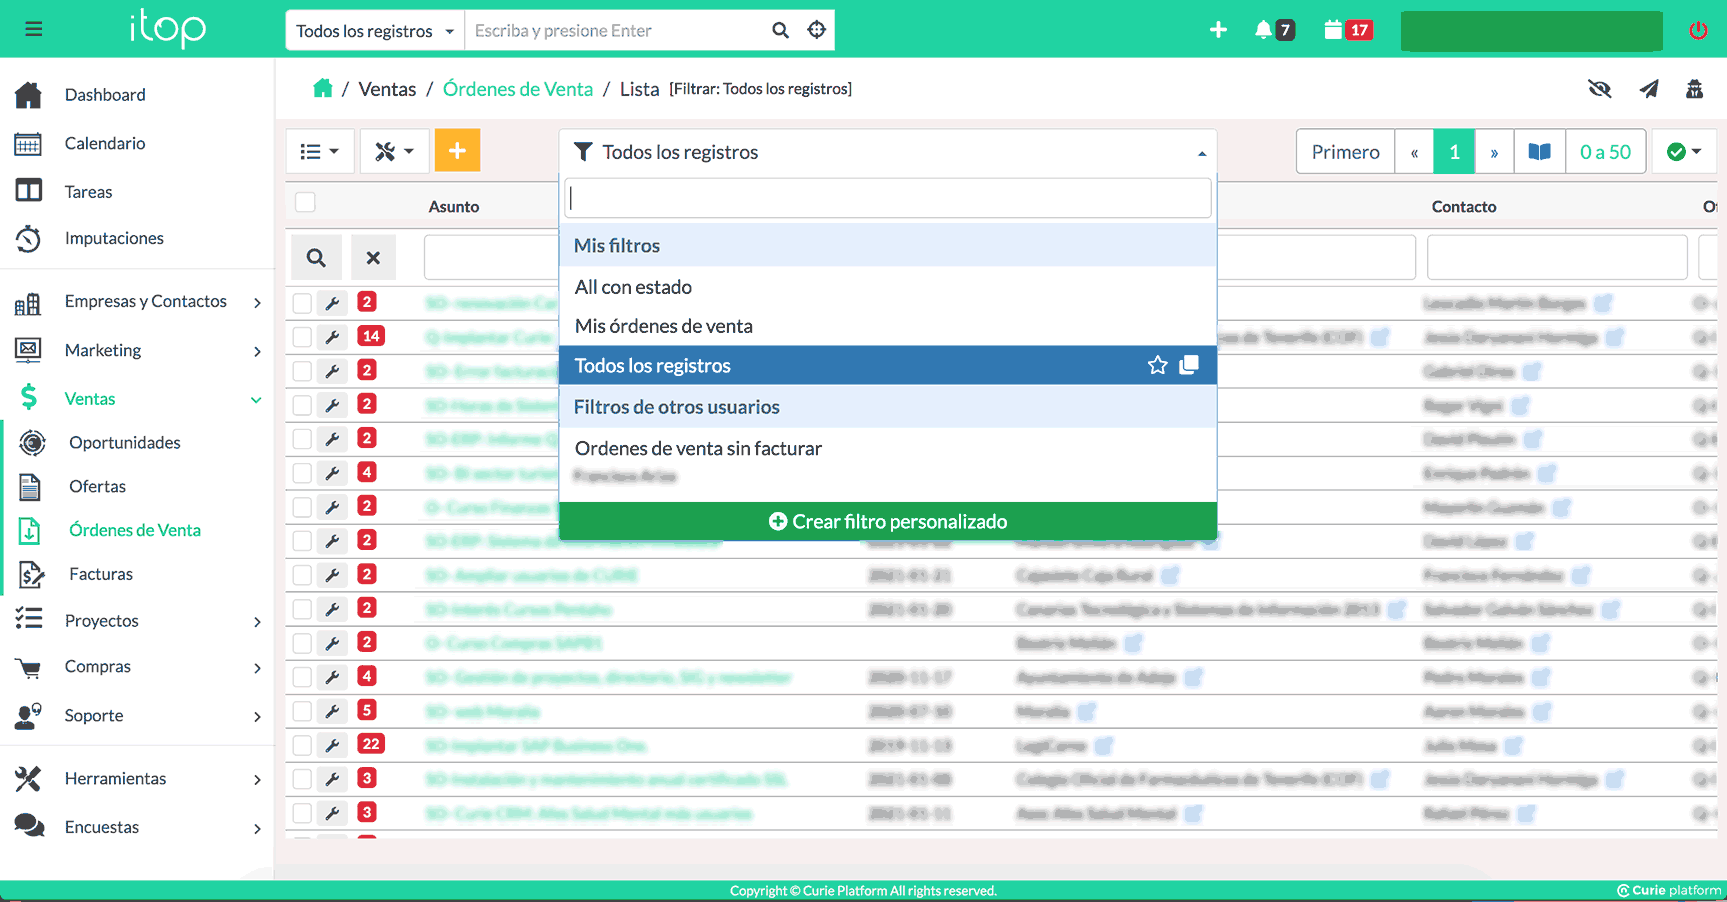The image size is (1727, 902).
Task: Tick the checkbox on the first table row
Action: [x=302, y=303]
